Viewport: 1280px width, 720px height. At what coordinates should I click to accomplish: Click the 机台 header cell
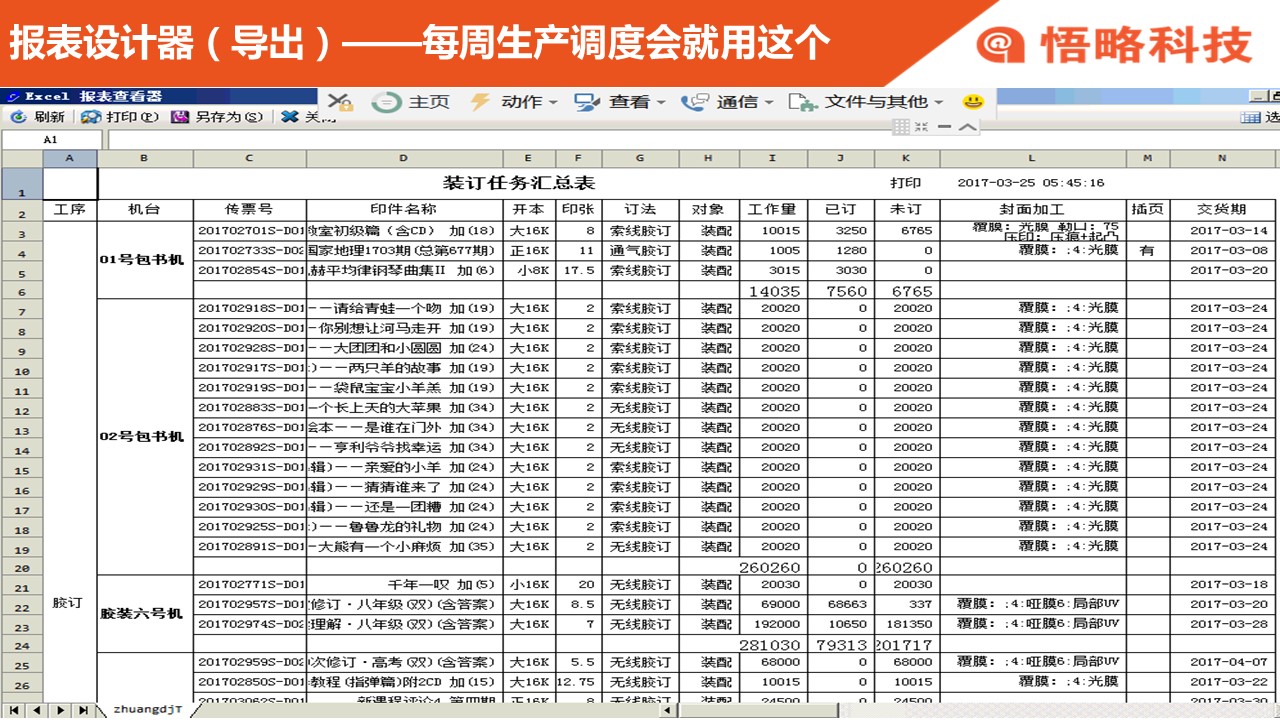coord(145,210)
